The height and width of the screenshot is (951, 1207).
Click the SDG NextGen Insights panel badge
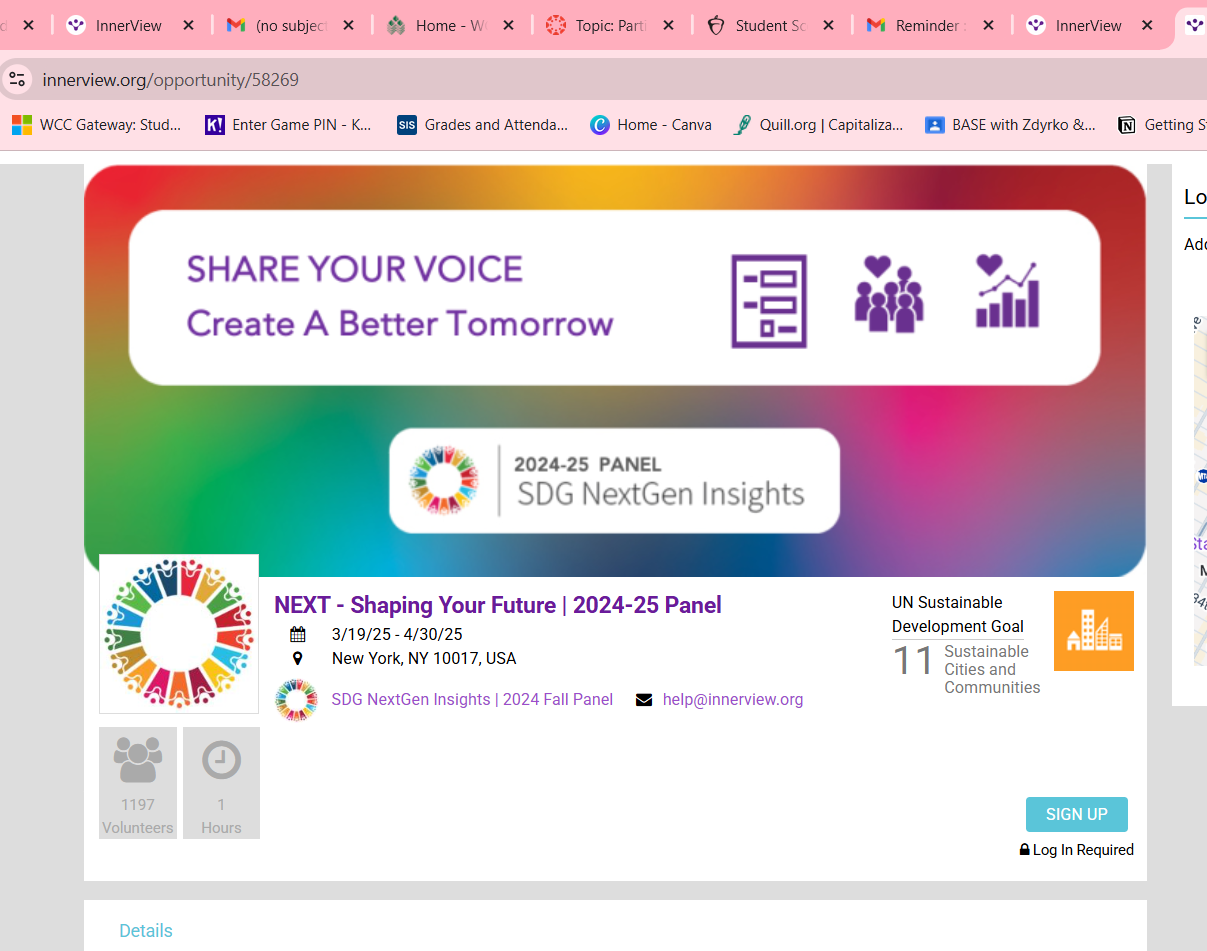tap(614, 480)
